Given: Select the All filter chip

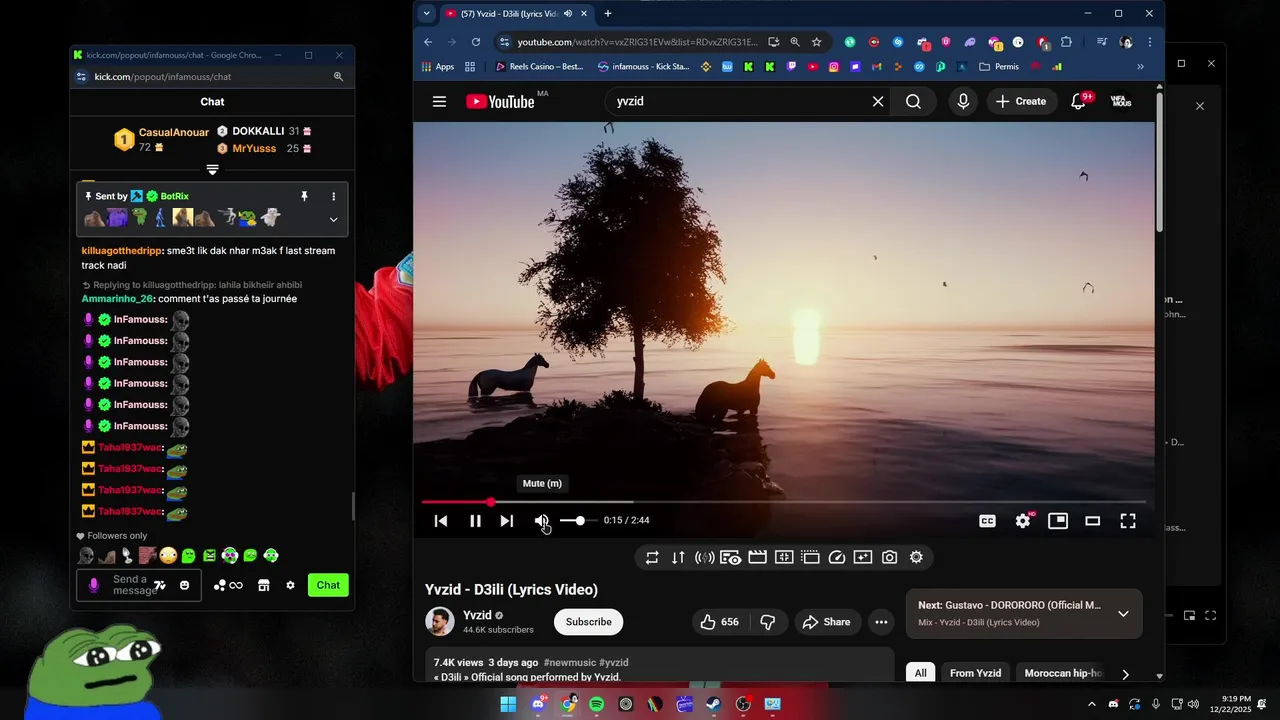Looking at the screenshot, I should click(920, 673).
